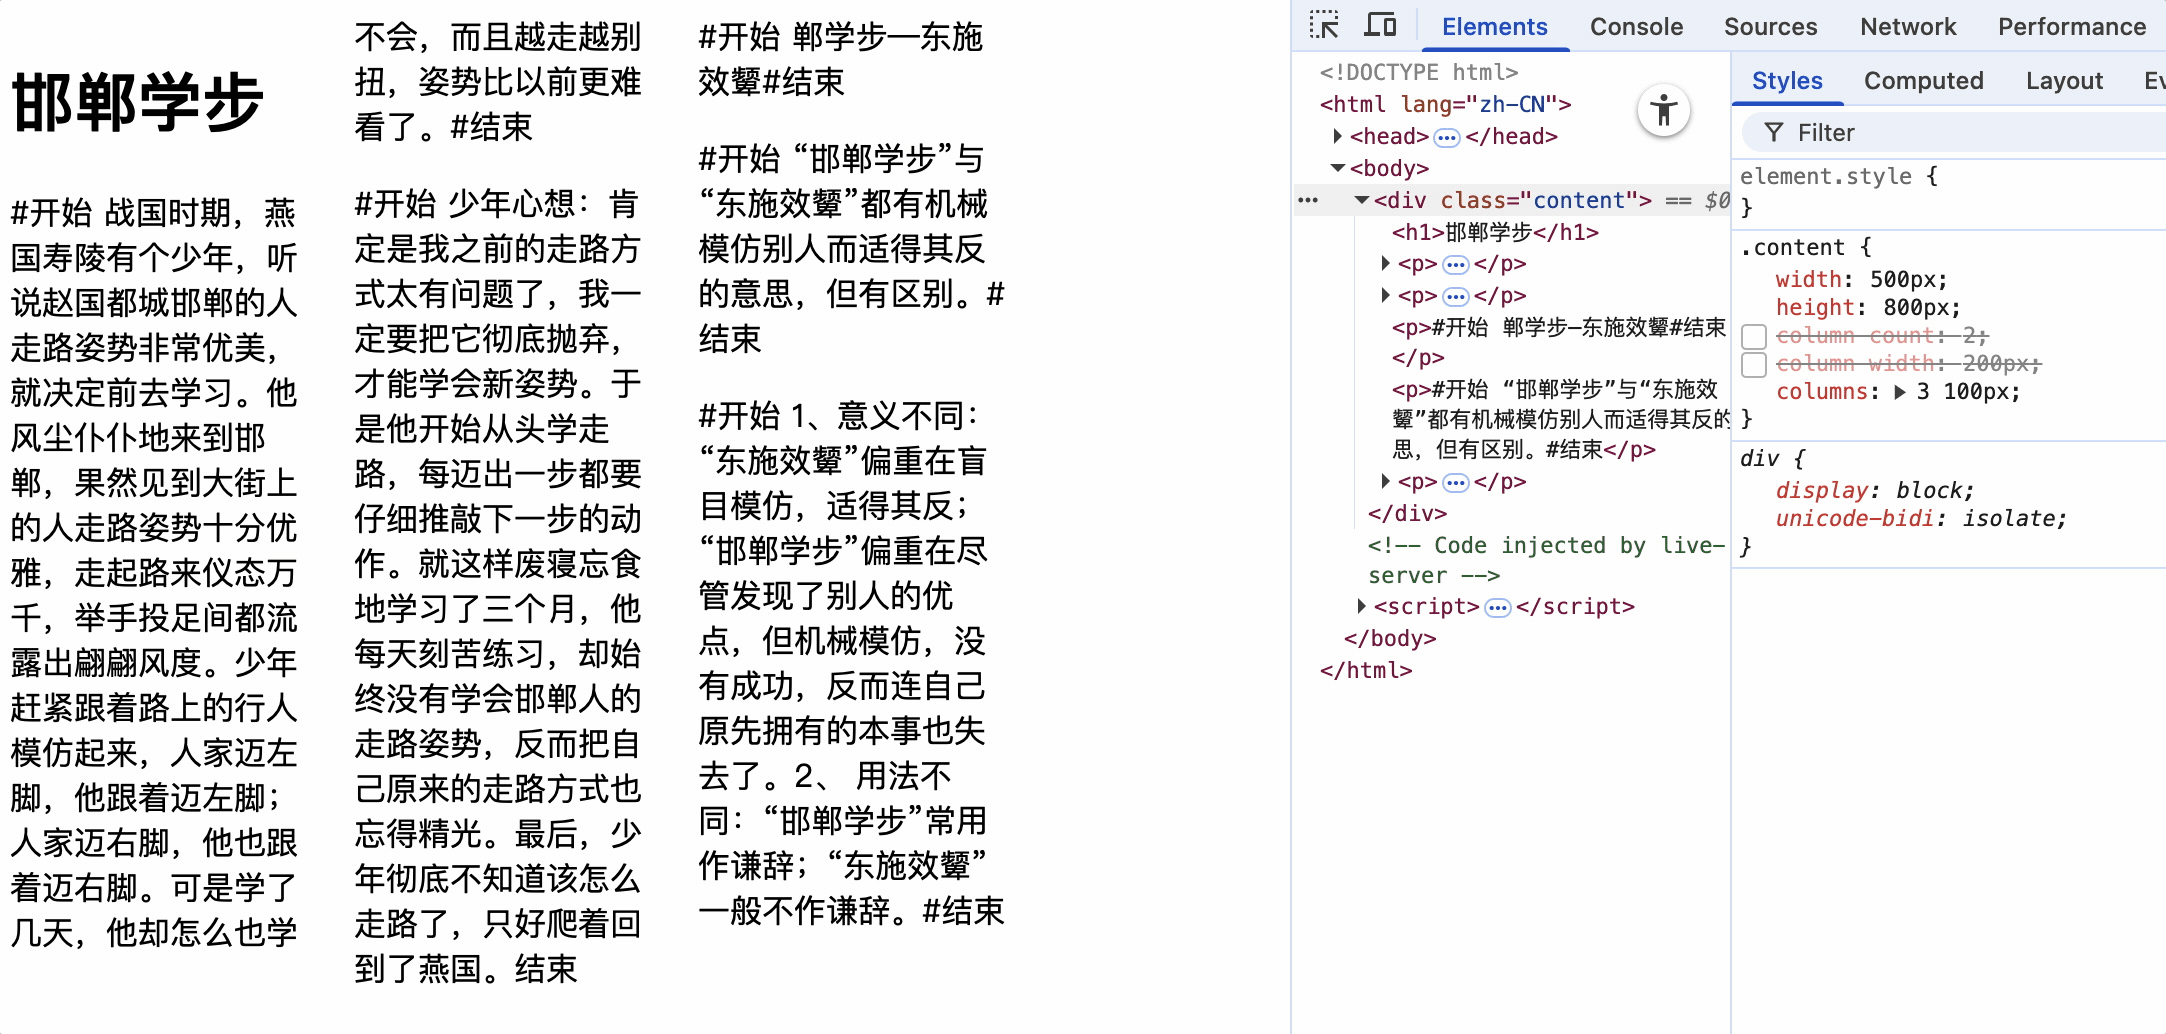Select the p node containing 鄲学步—东施效颦
Screen dimensions: 2166x1034
(1559, 342)
